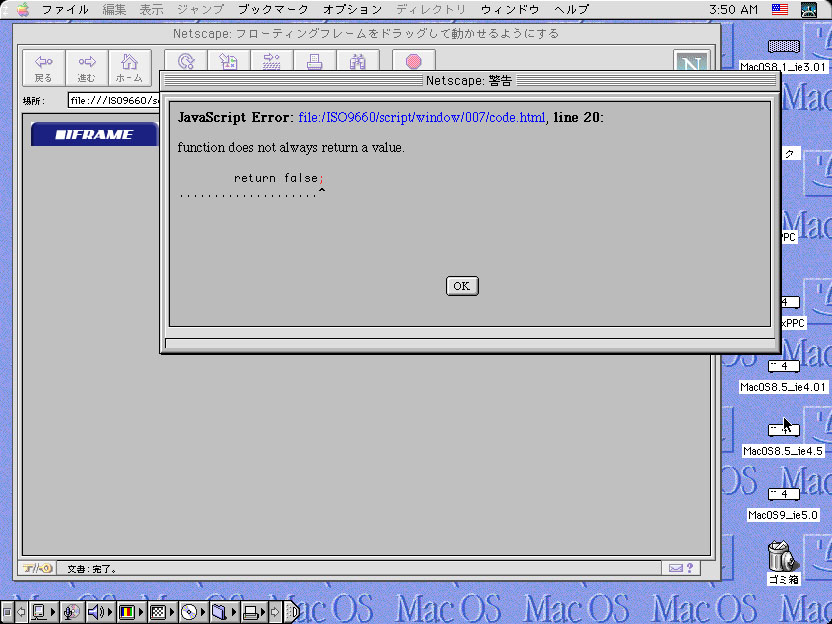This screenshot has width=832, height=624.
Task: Open the ヘルプ menu
Action: click(571, 10)
